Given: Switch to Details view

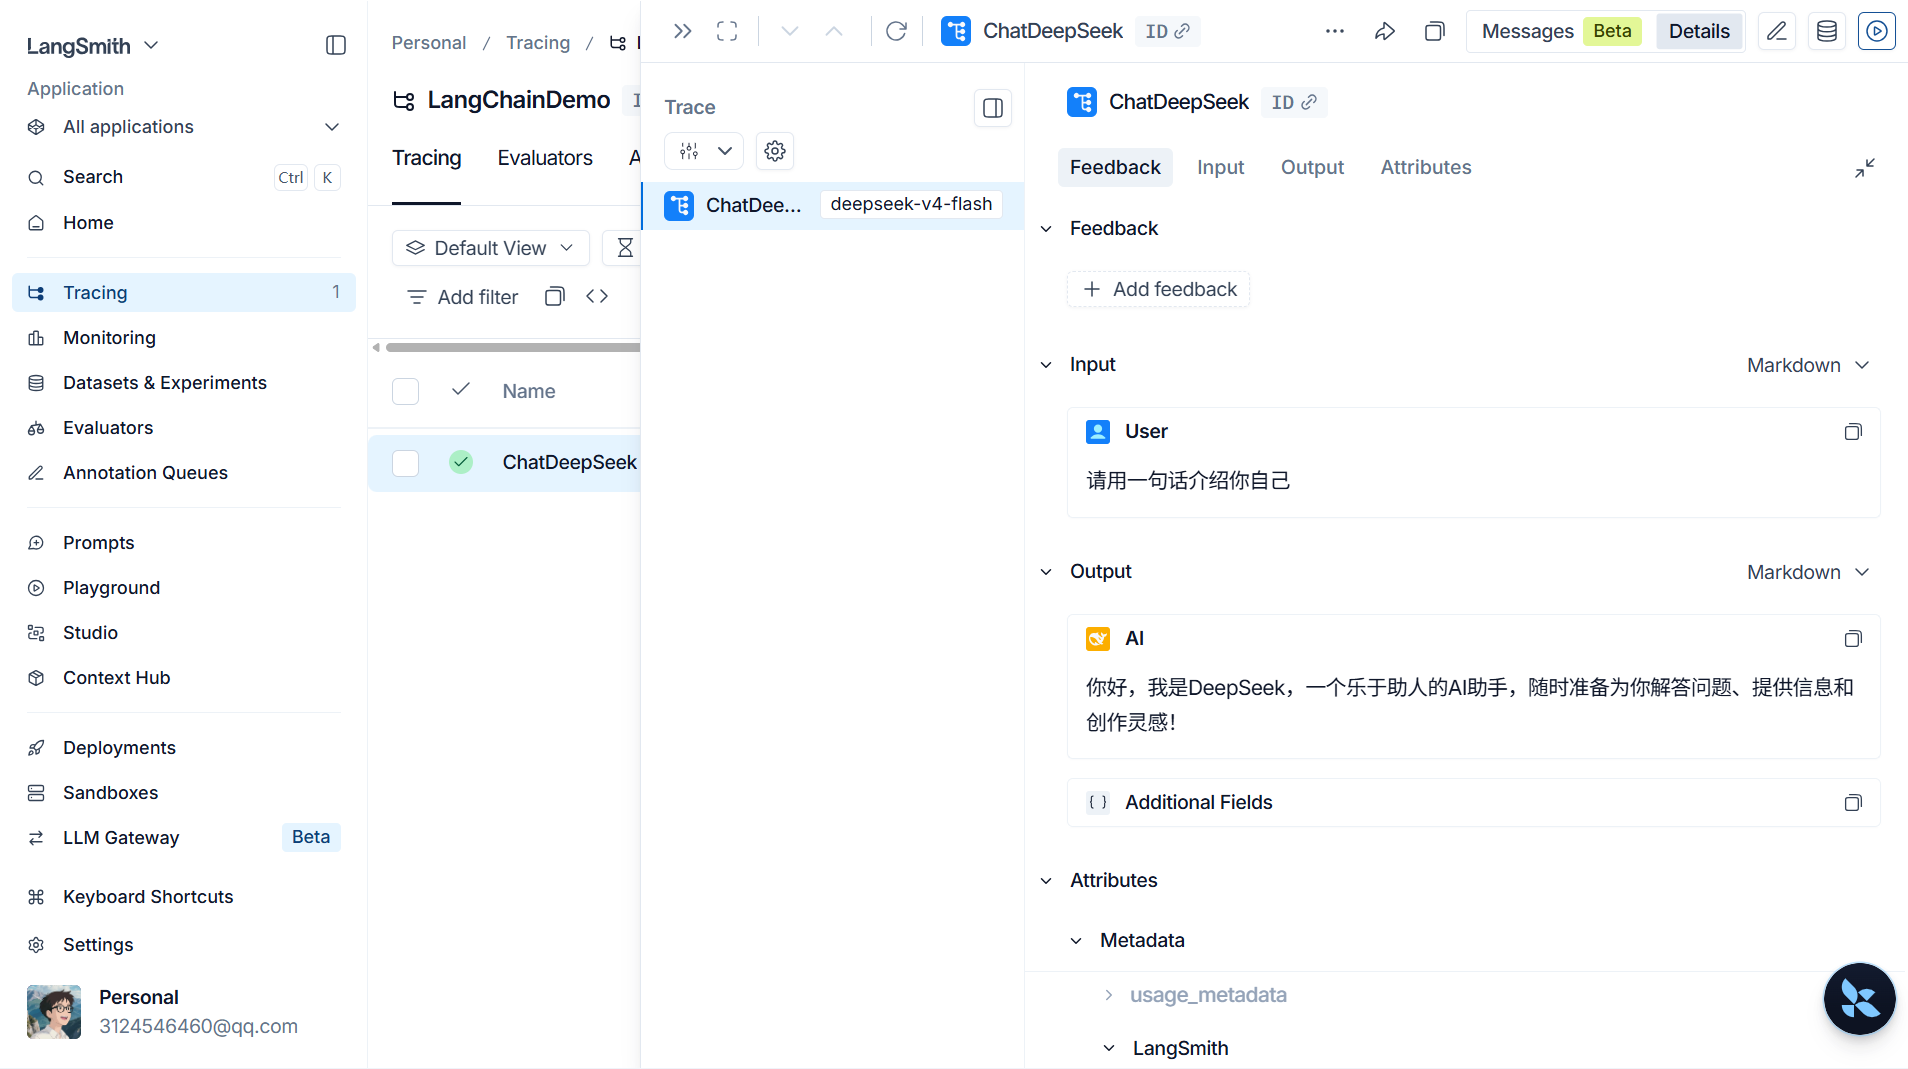Looking at the screenshot, I should click(1699, 31).
